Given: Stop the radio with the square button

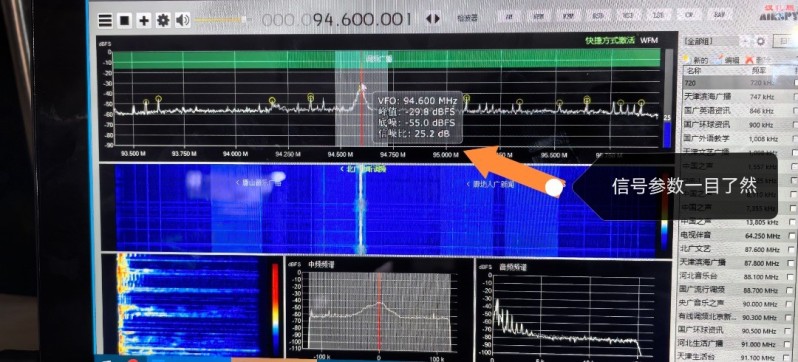Looking at the screenshot, I should (125, 20).
